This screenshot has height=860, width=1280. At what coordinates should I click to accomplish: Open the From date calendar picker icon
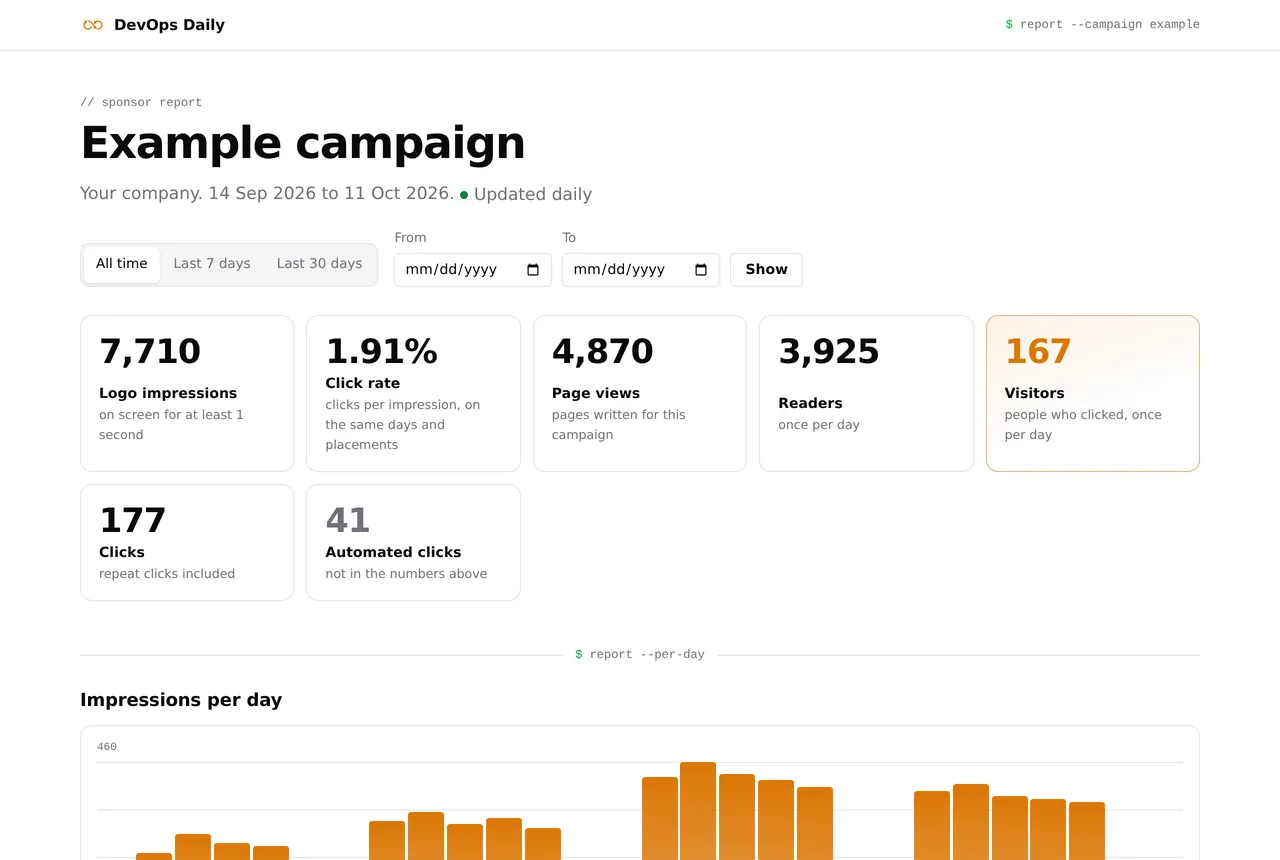(533, 270)
